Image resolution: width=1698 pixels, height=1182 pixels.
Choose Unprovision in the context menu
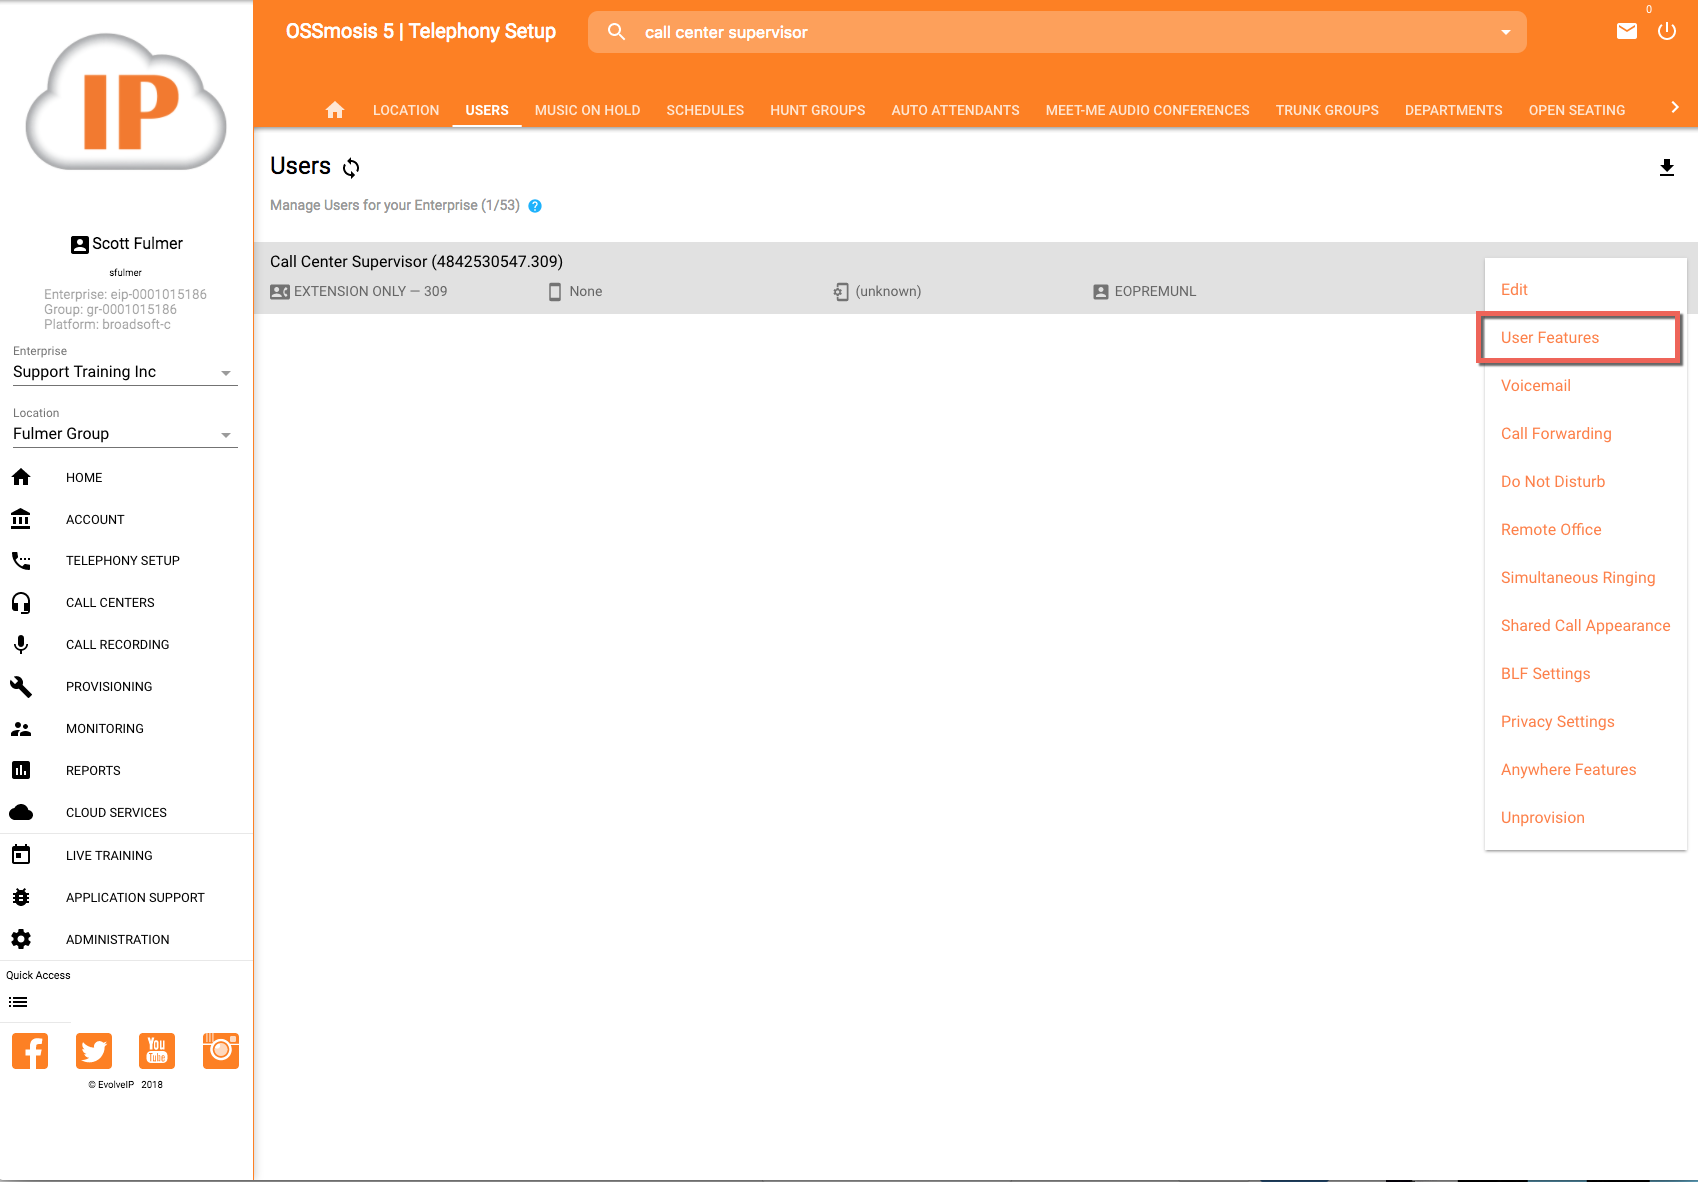(x=1542, y=818)
